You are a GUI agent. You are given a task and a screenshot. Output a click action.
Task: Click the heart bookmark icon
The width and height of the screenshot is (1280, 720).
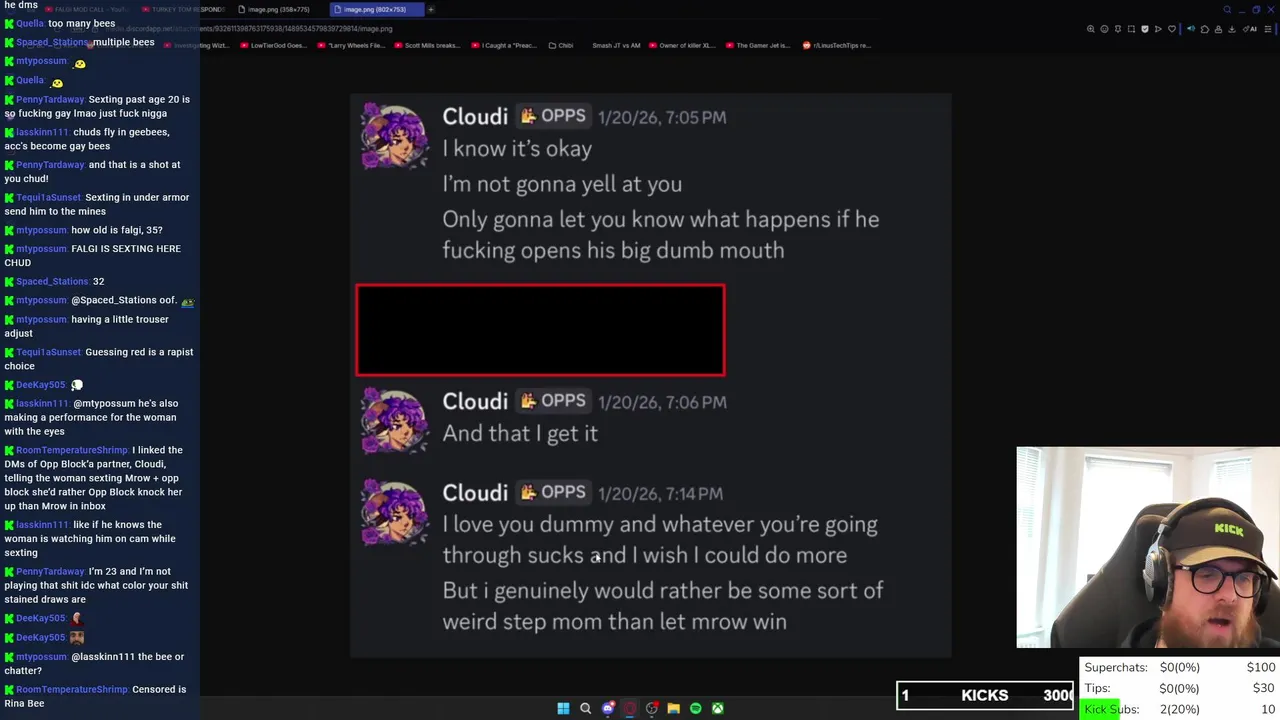click(1172, 29)
